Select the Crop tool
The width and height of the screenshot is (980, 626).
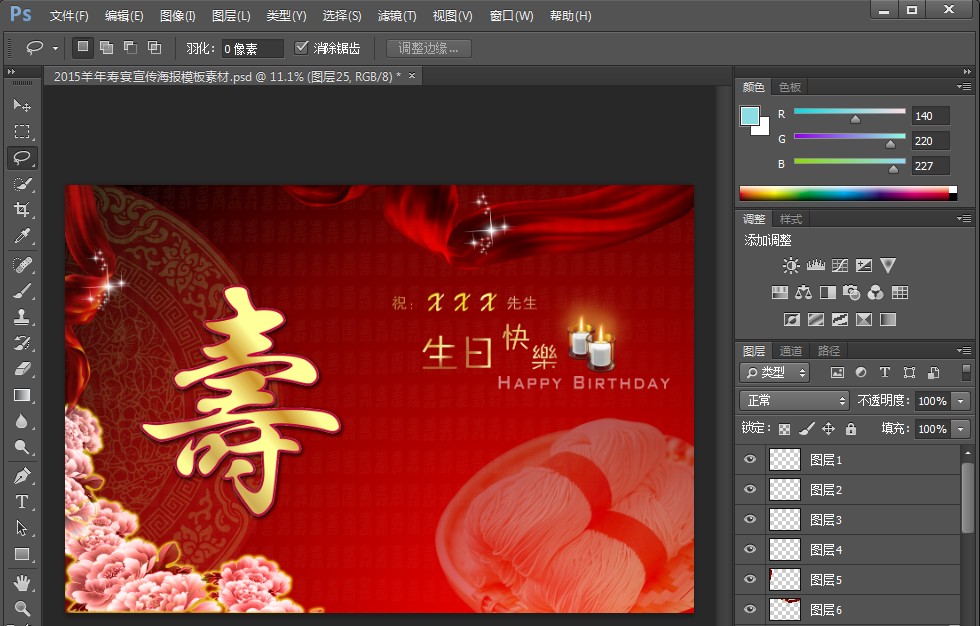(x=22, y=209)
